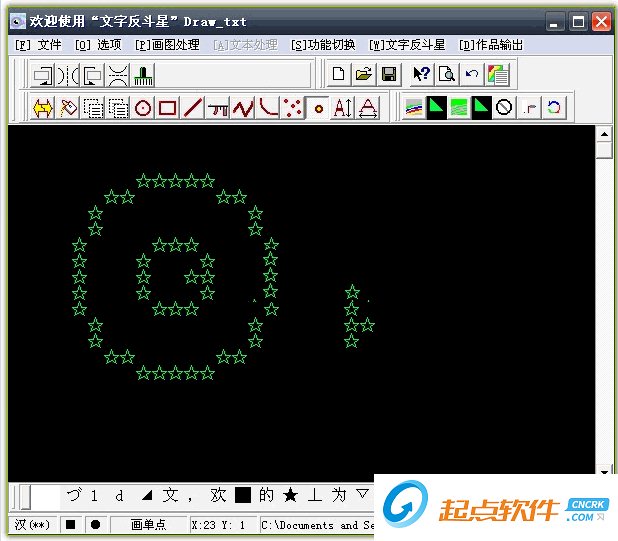Viewport: 618px width, 541px height.
Task: Pick the ◢ triangle character from character bar
Action: point(147,496)
